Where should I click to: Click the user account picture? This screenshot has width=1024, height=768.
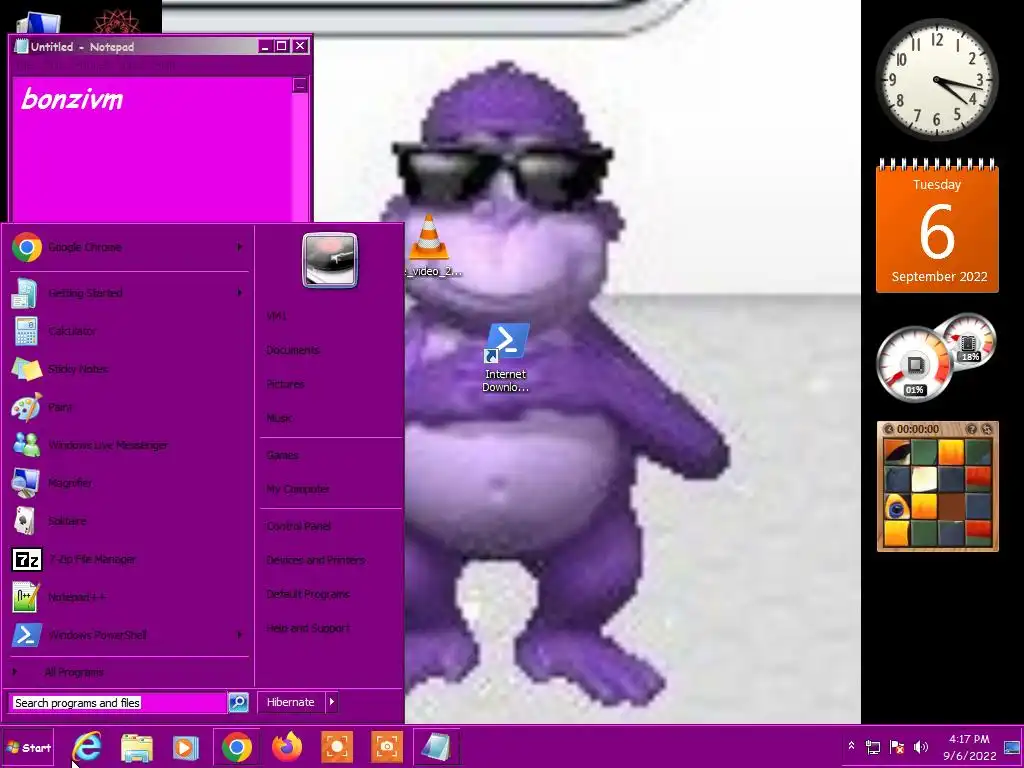pyautogui.click(x=330, y=260)
